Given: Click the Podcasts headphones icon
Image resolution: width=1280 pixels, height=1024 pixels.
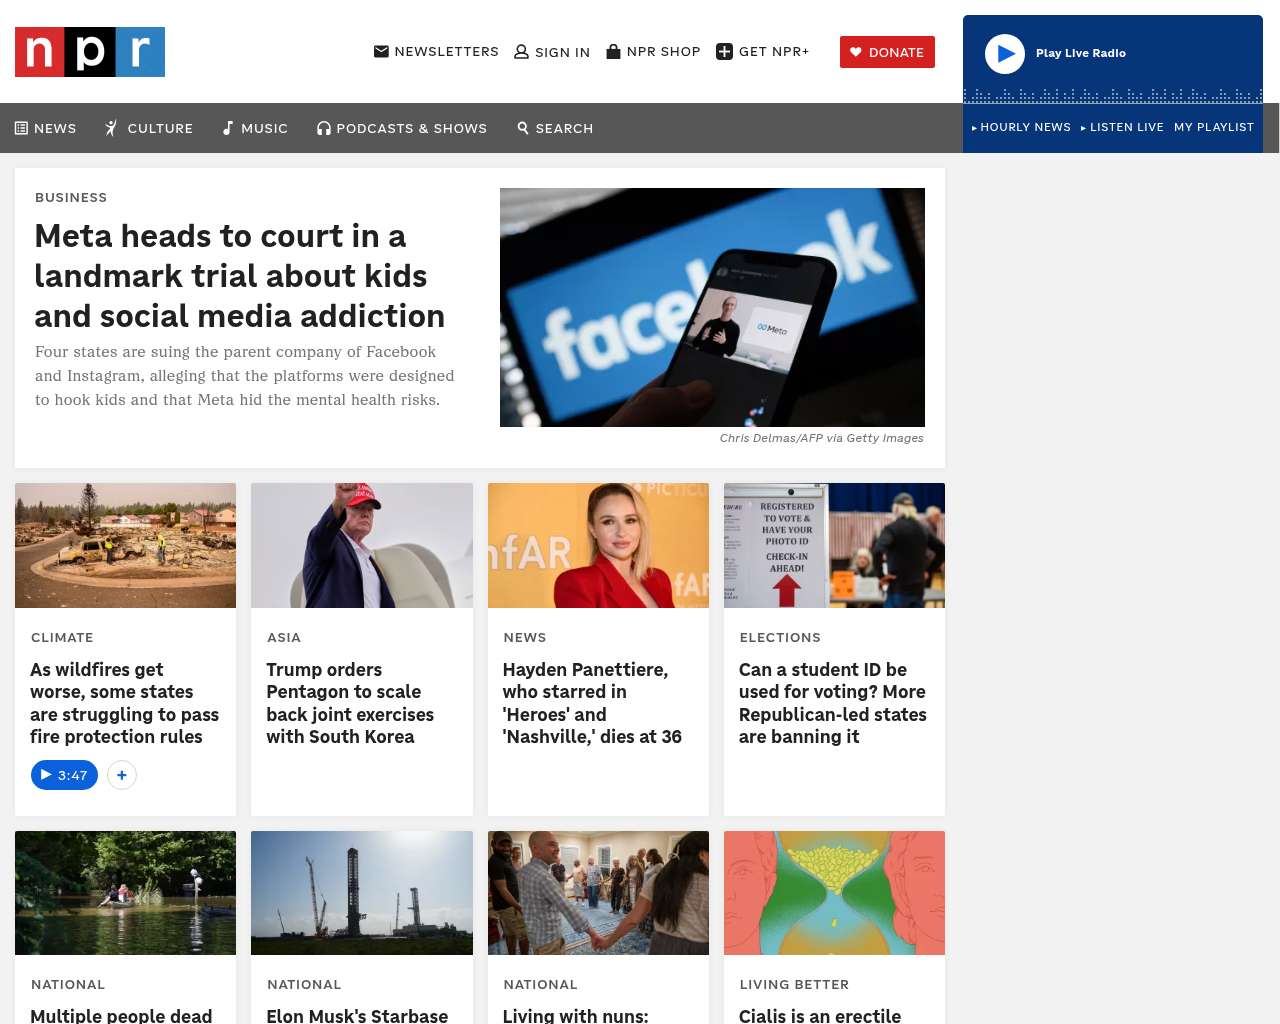Looking at the screenshot, I should coord(324,128).
